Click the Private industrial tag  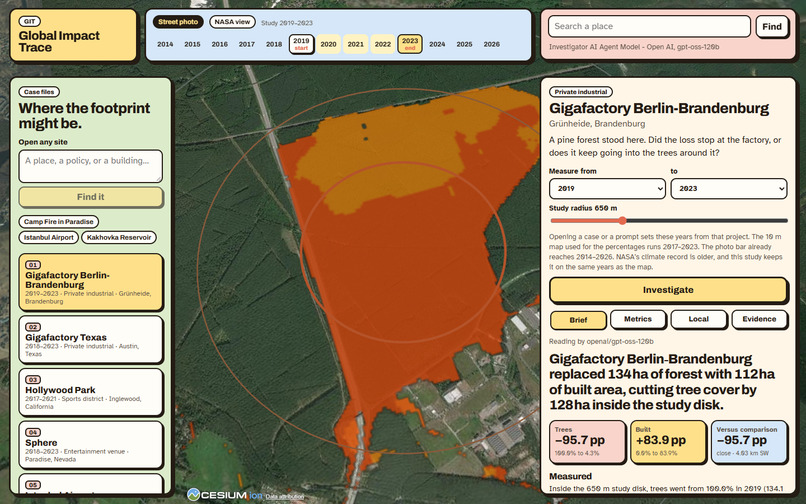point(581,92)
